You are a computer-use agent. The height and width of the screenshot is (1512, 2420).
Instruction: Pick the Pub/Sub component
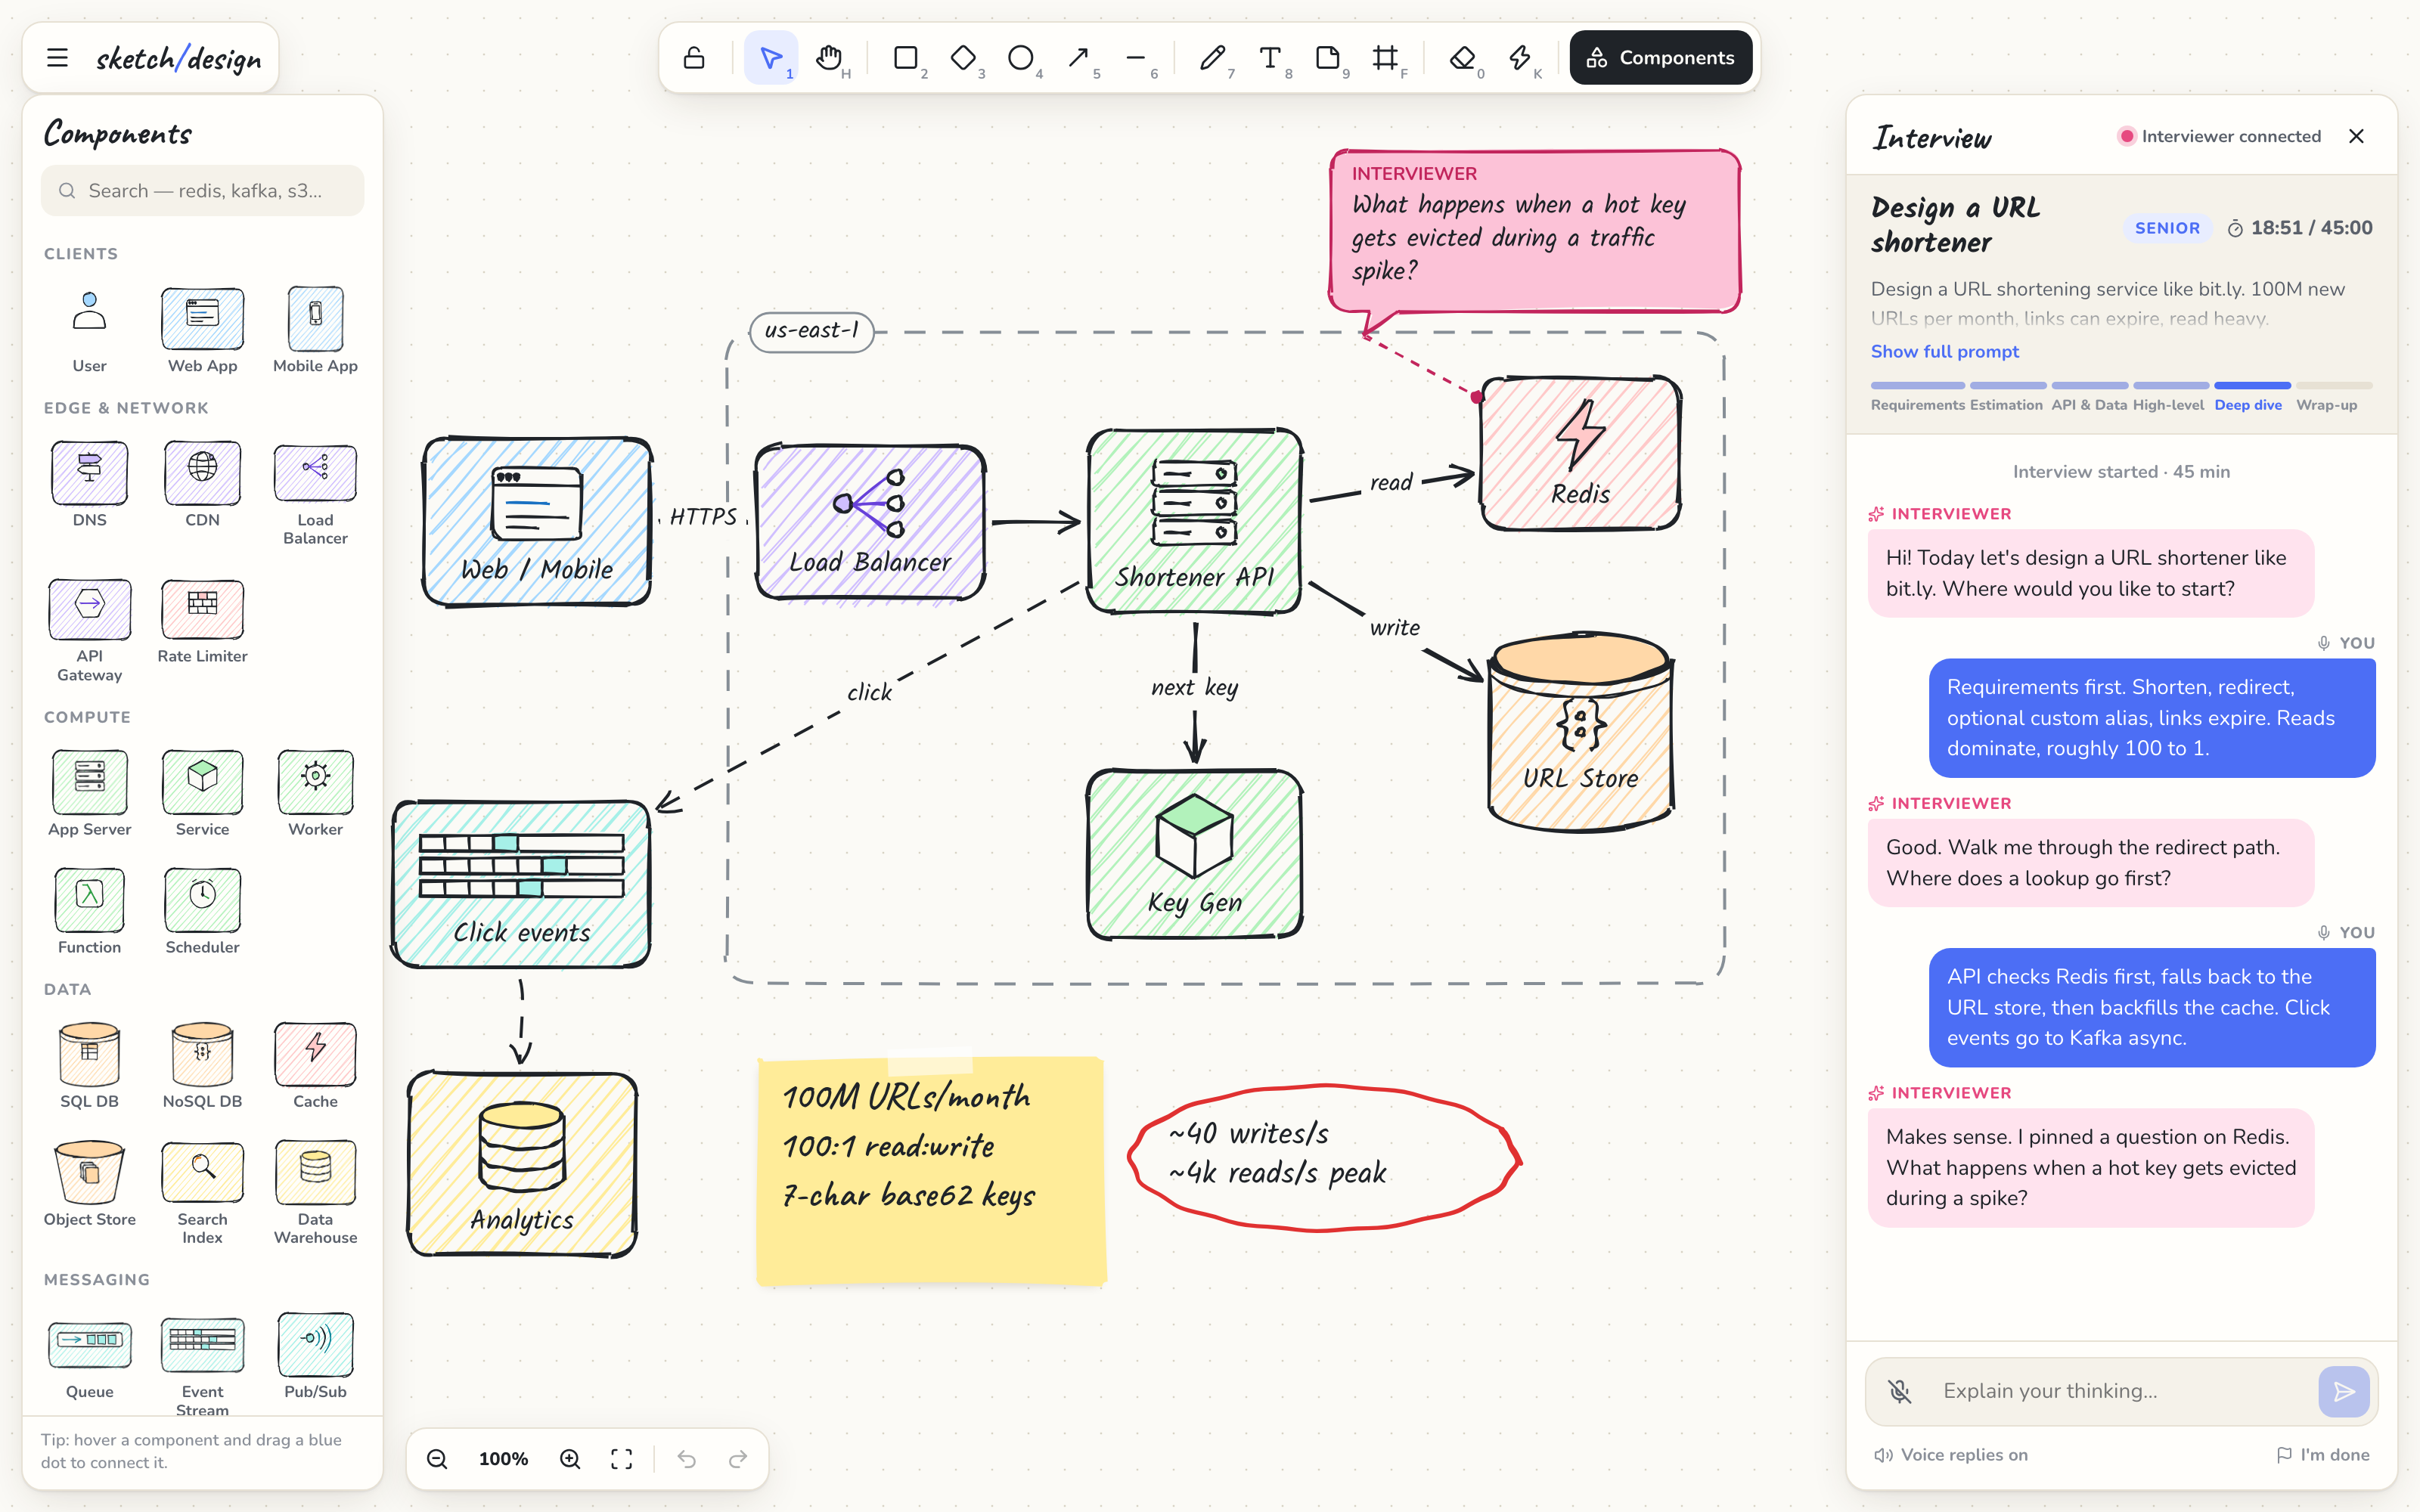315,1356
